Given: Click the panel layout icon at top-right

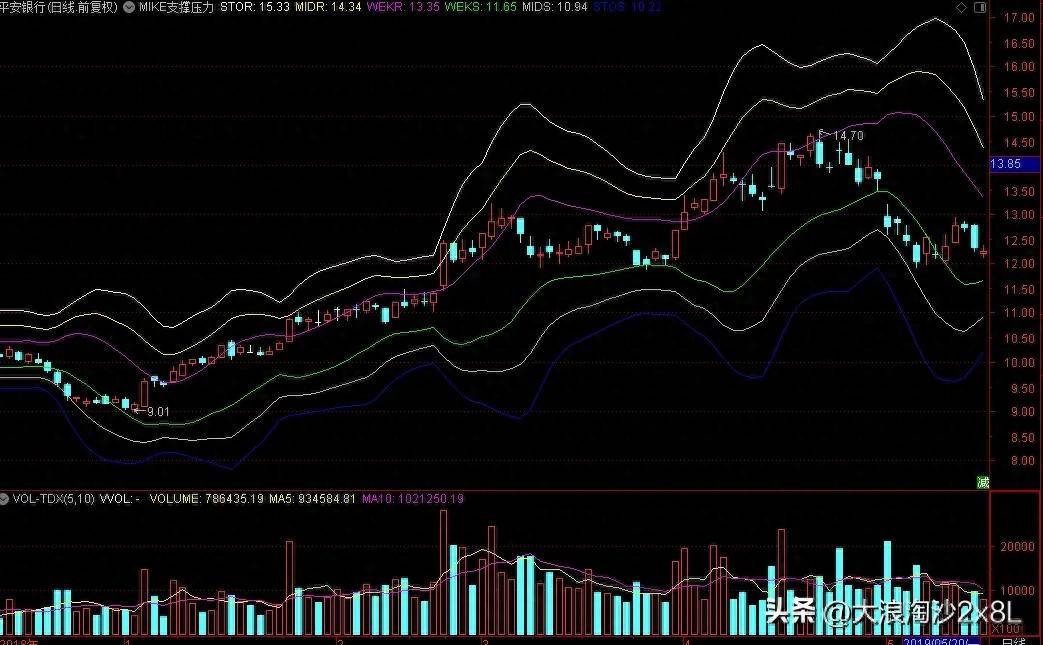Looking at the screenshot, I should (x=980, y=7).
